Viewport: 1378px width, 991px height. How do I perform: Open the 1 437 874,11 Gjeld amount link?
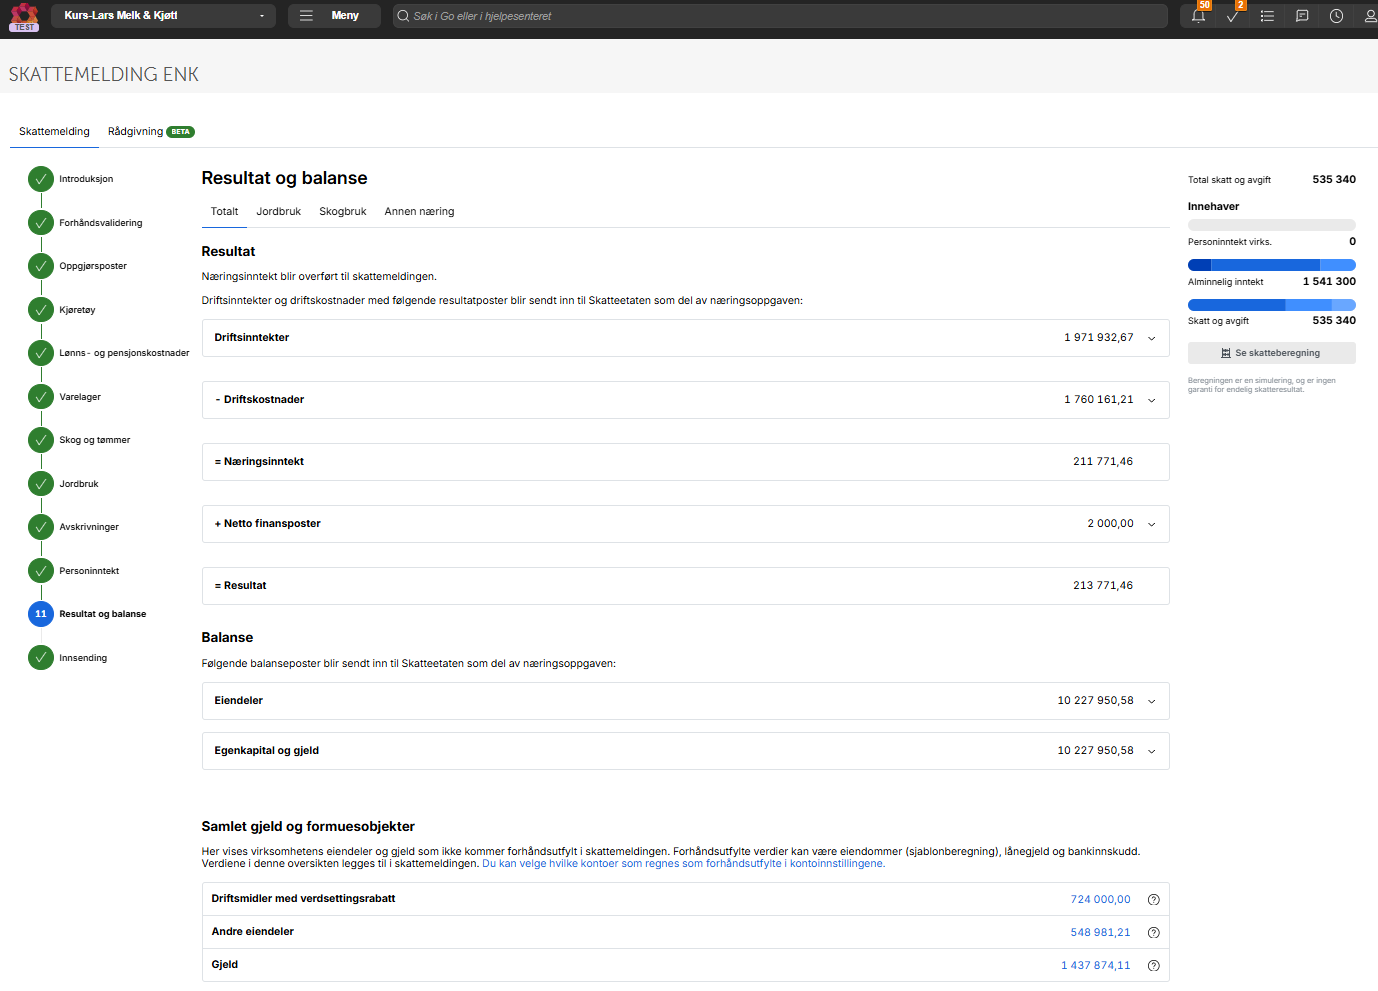click(1095, 966)
